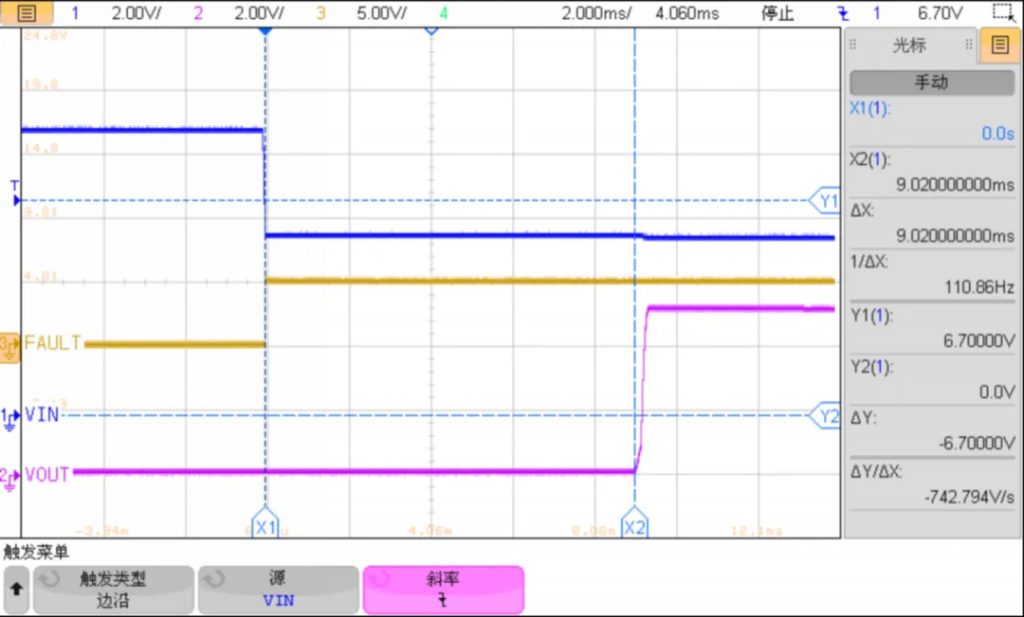The image size is (1024, 617).
Task: Open the orange main menu icon at top-left
Action: pos(27,14)
